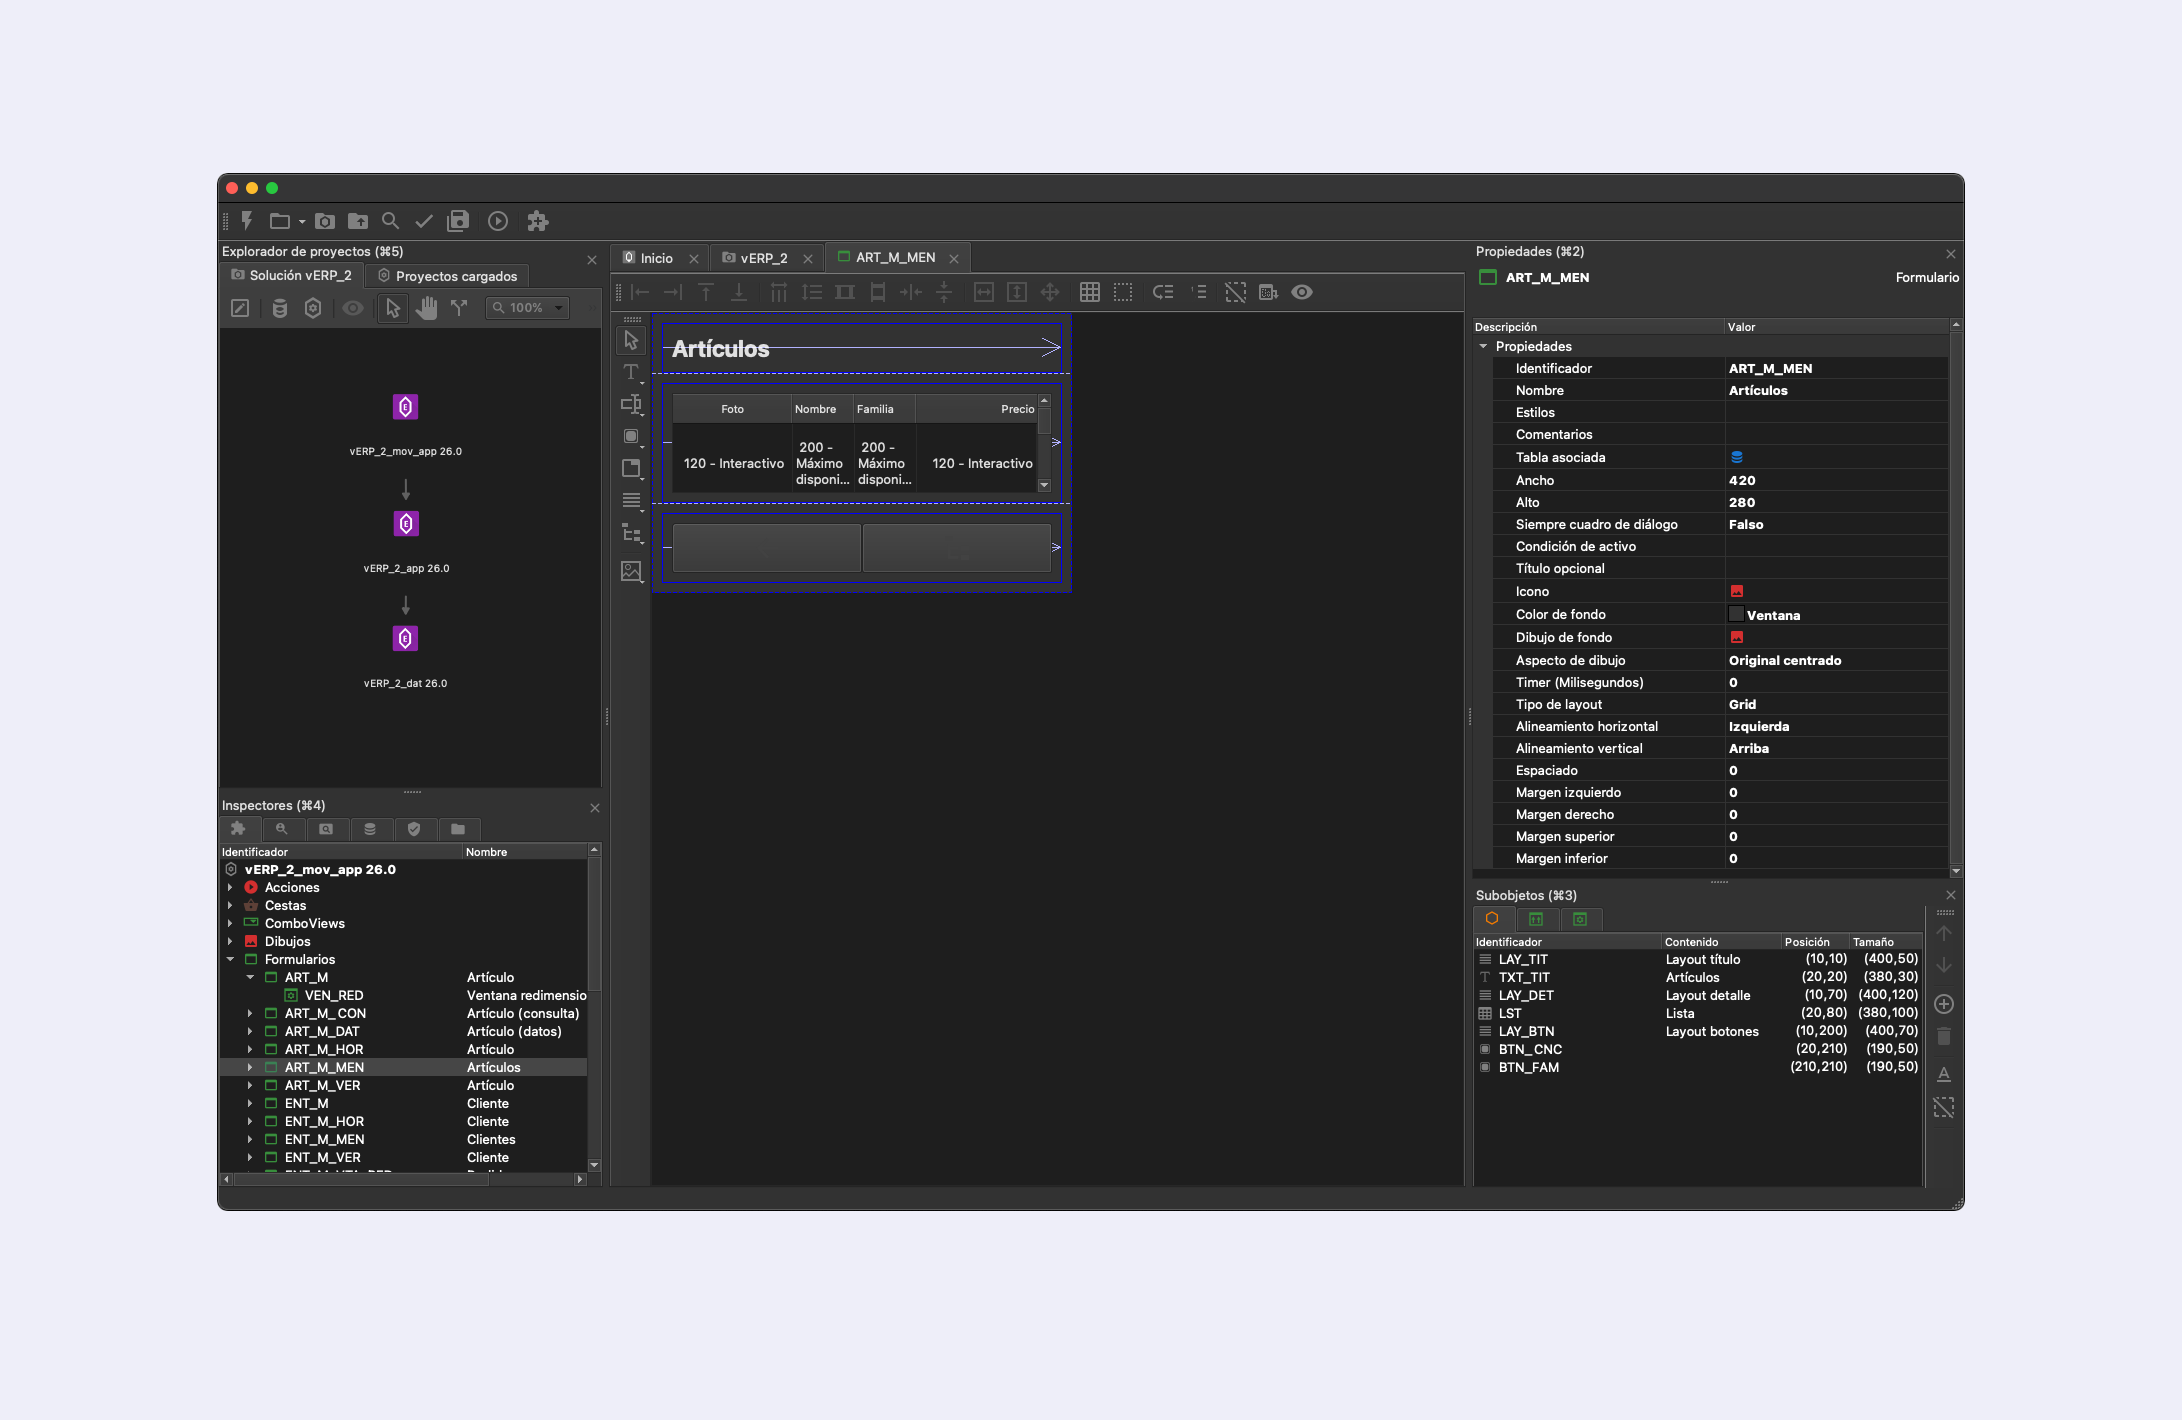The width and height of the screenshot is (2182, 1420).
Task: Select the database inspector icon in Inspectores
Action: coord(370,829)
